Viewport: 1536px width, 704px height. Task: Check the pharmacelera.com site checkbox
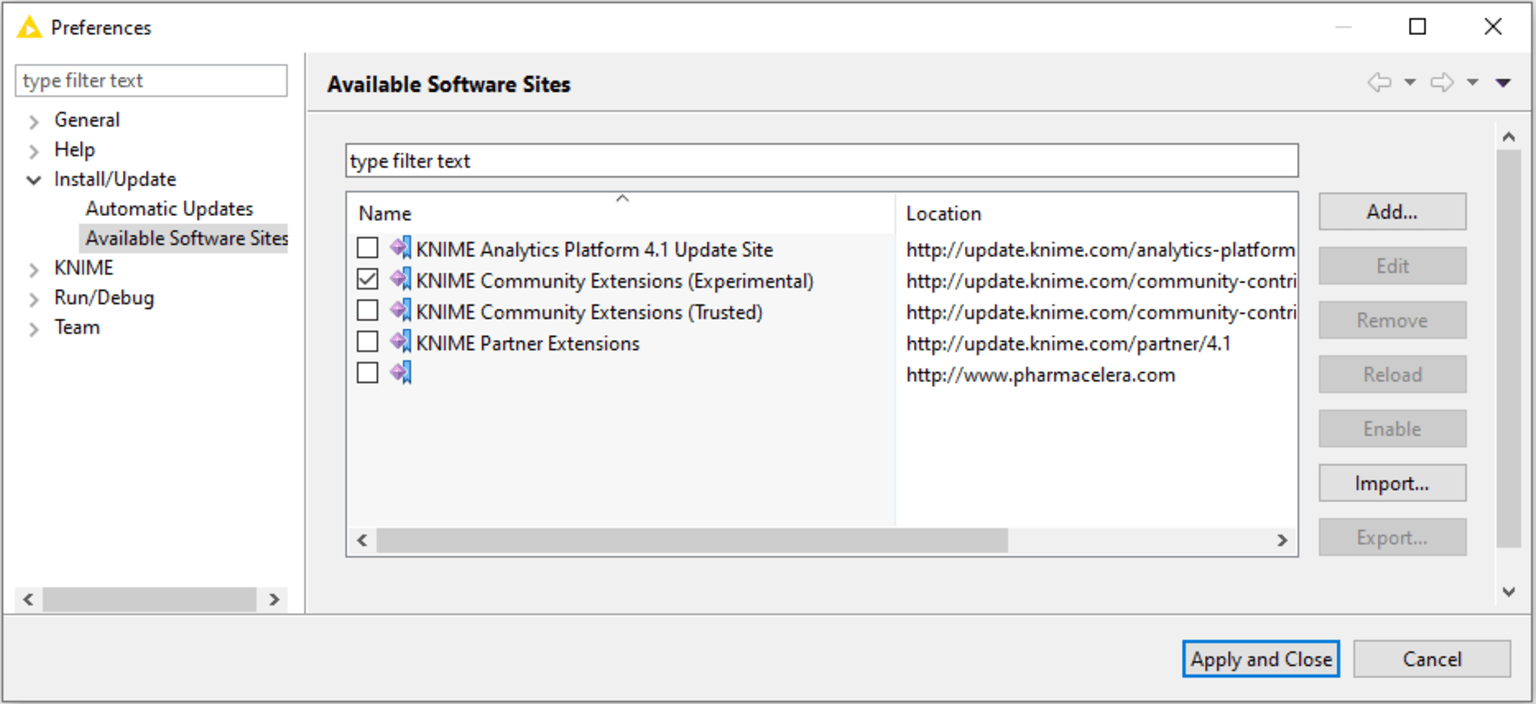click(x=368, y=372)
